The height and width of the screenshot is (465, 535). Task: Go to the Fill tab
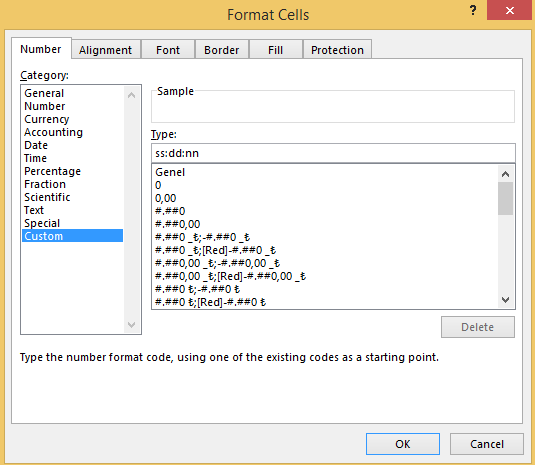275,50
